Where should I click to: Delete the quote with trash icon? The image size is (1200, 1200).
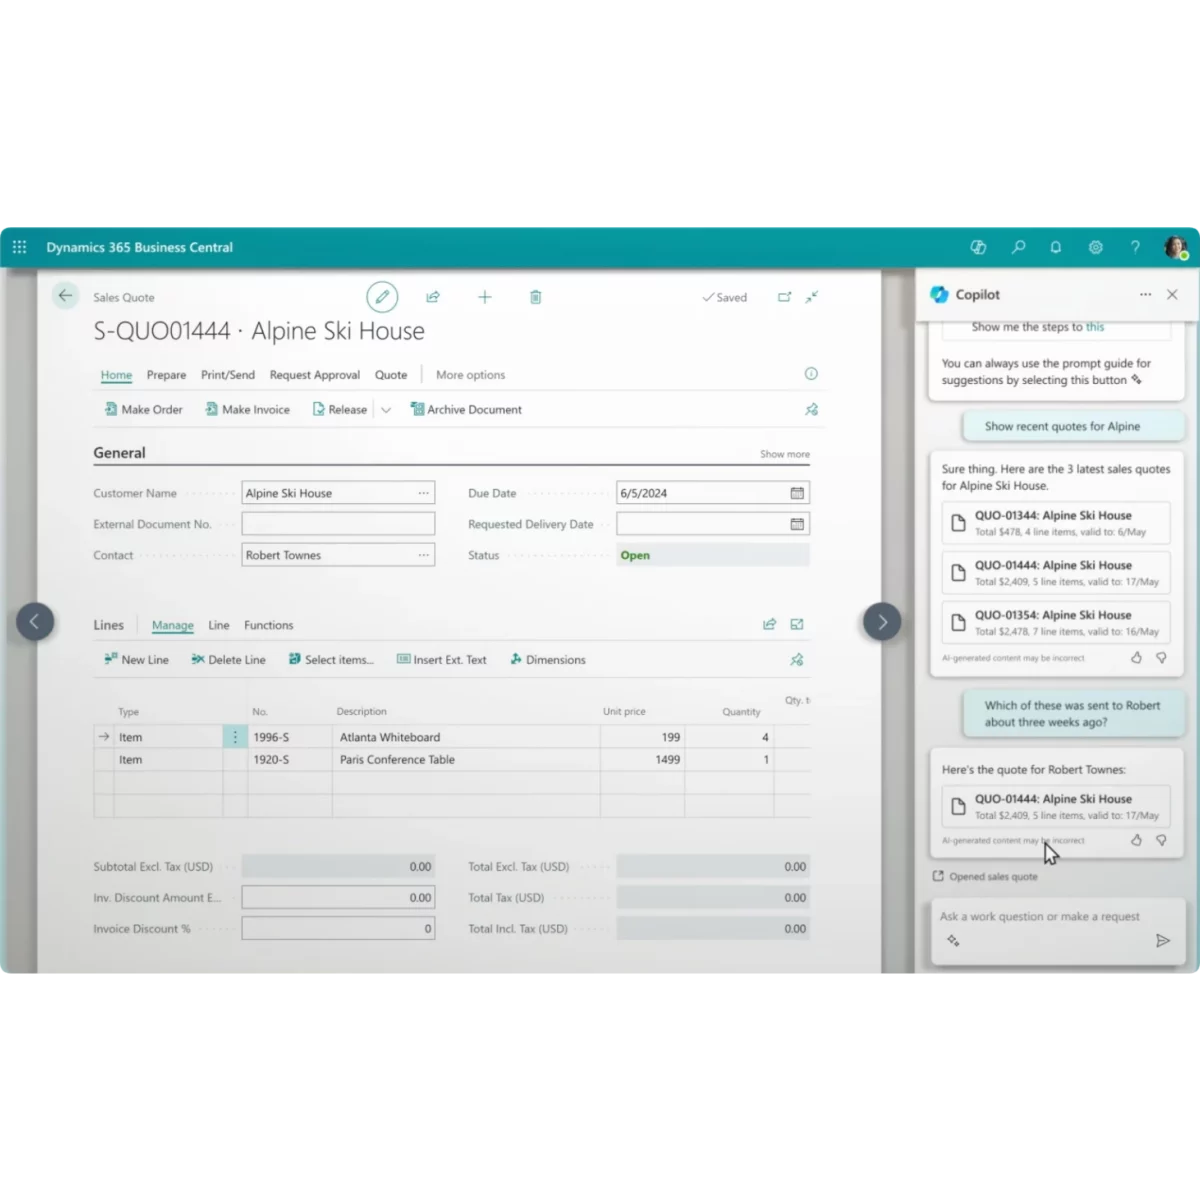(x=536, y=297)
